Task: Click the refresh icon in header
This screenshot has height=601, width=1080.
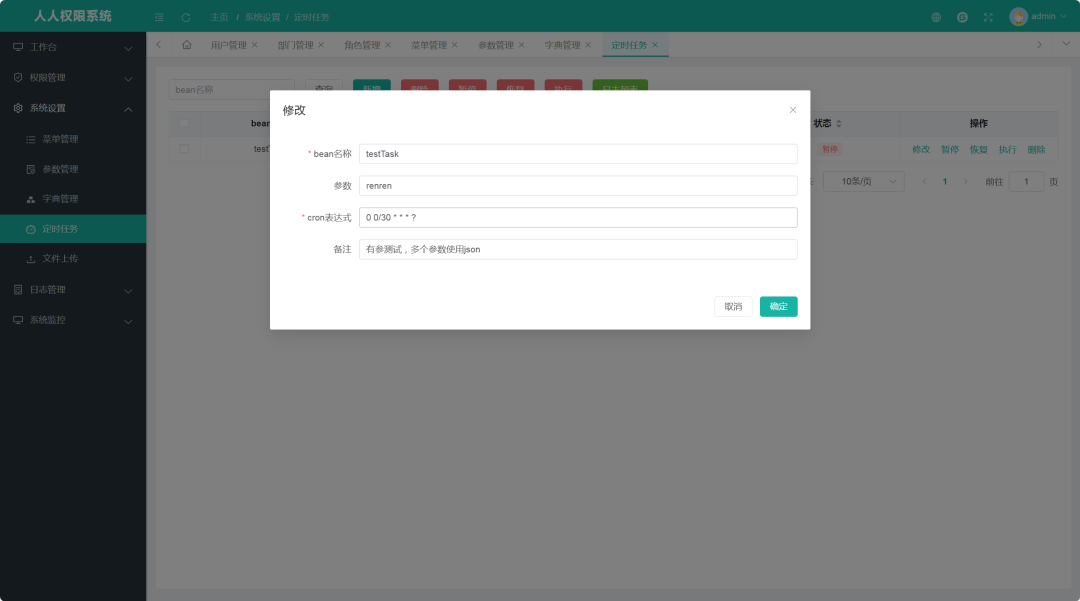Action: (186, 17)
